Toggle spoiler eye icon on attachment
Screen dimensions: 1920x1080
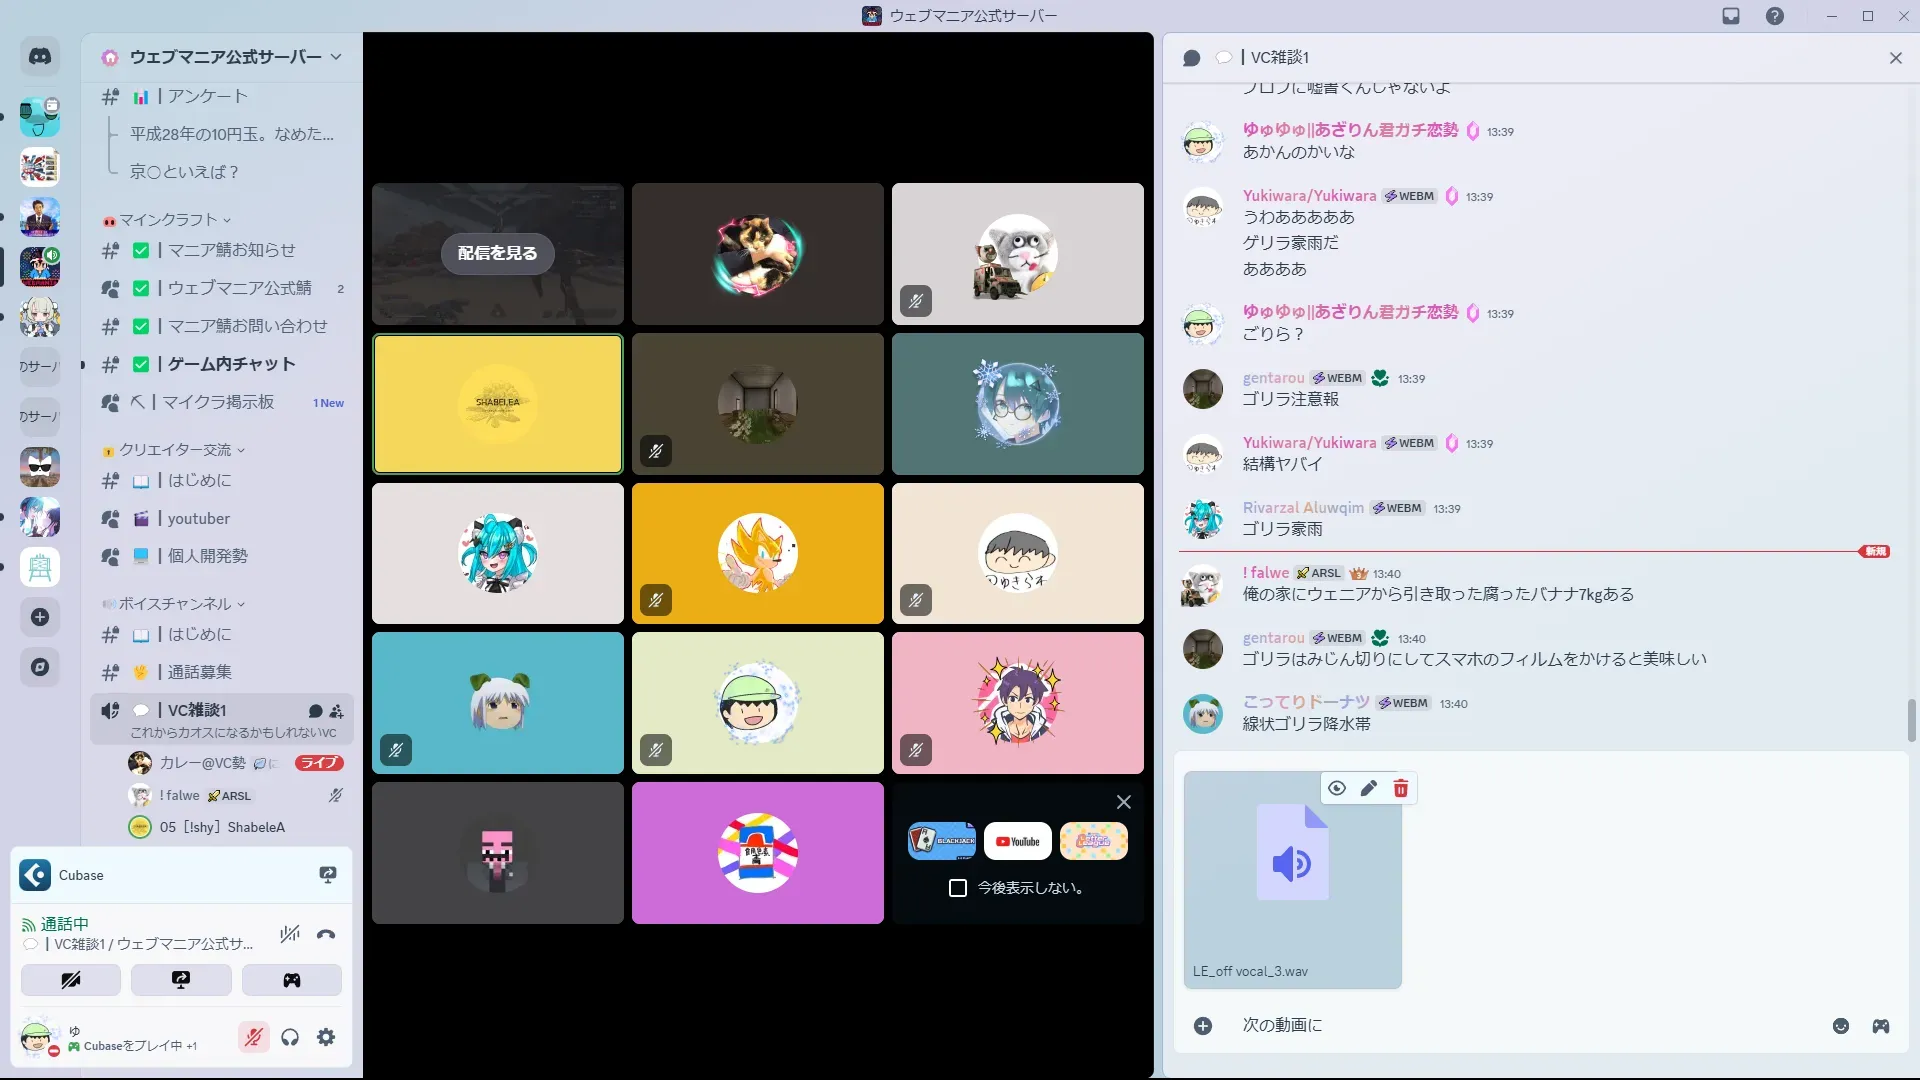1337,789
